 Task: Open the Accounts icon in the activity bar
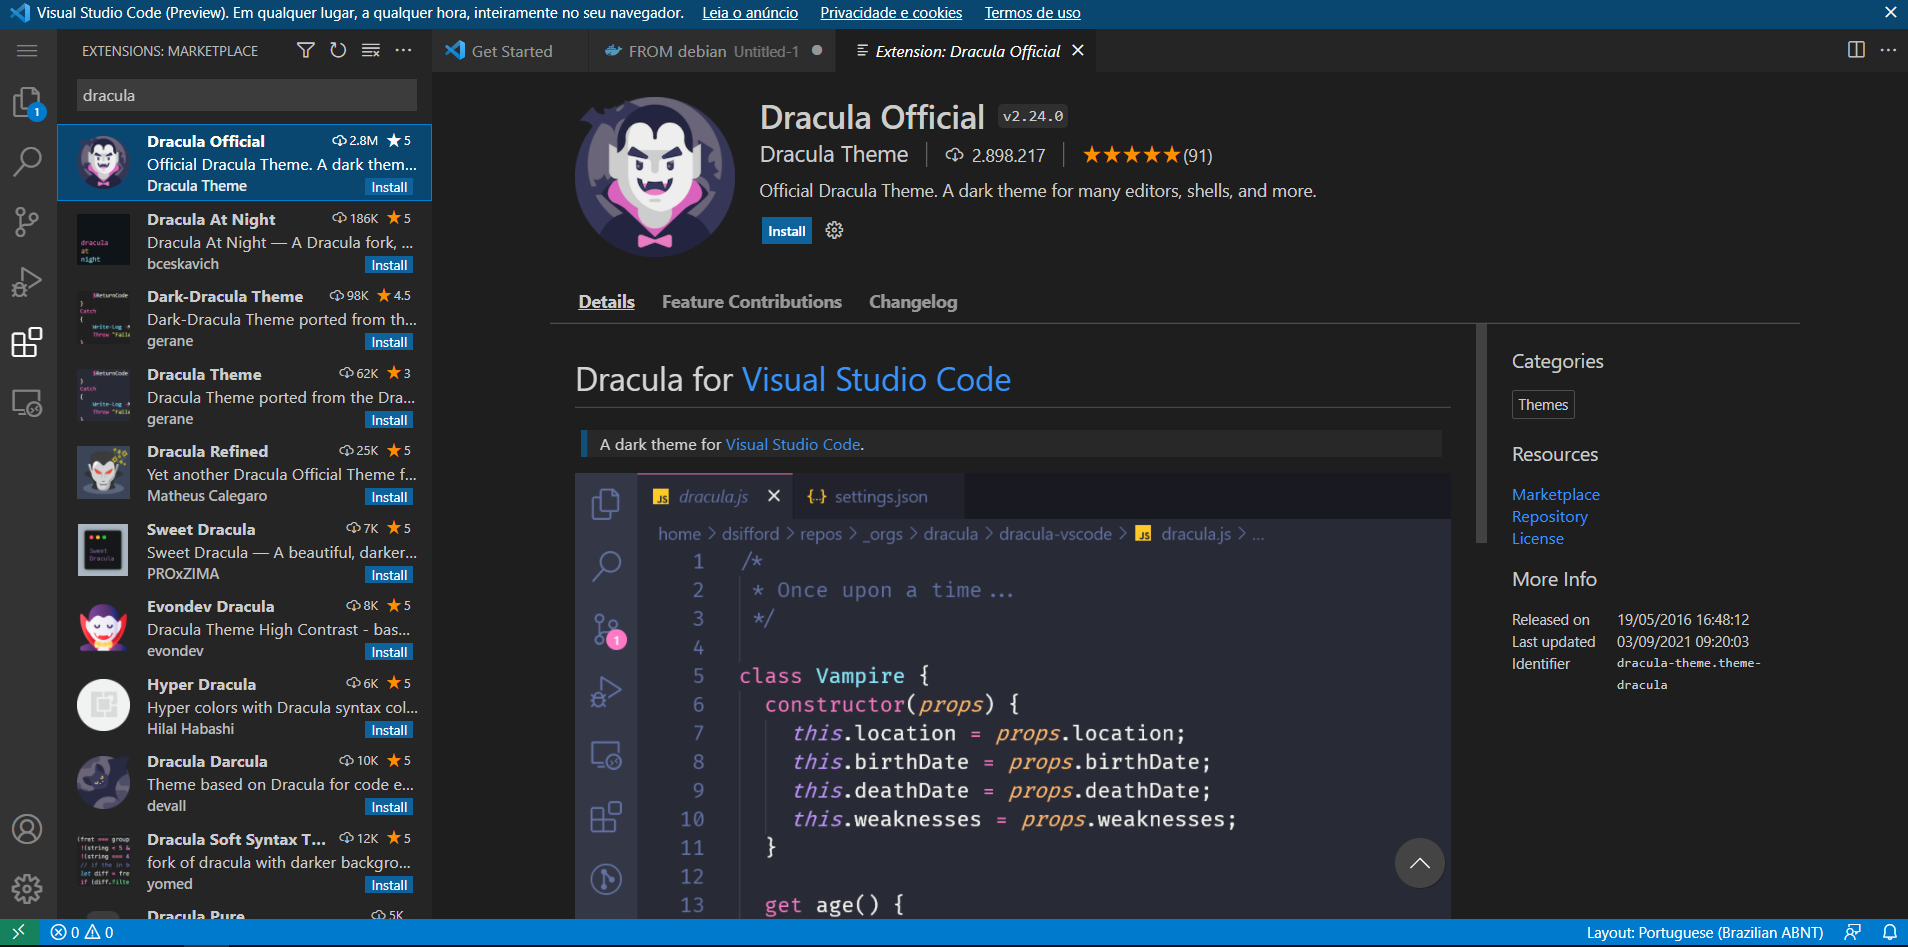[x=27, y=829]
